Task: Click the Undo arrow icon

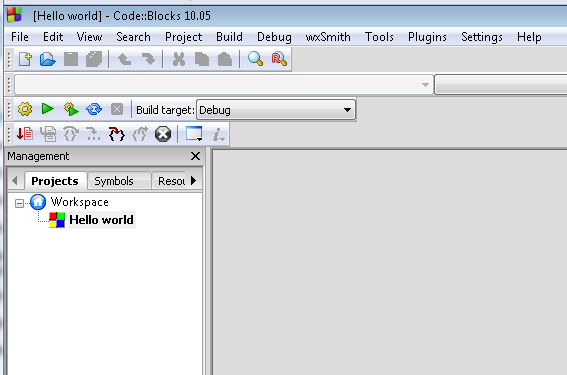Action: [125, 59]
